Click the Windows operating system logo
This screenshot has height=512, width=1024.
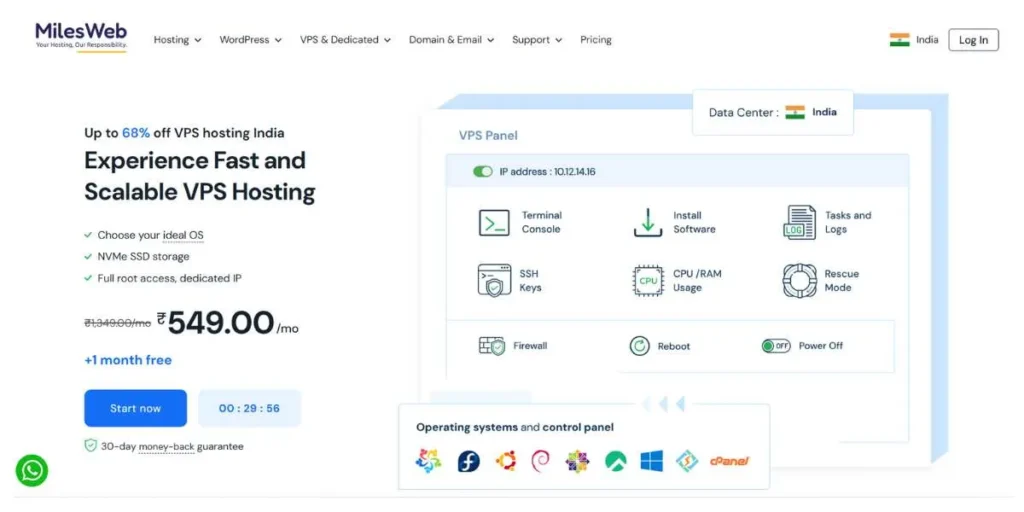point(651,461)
